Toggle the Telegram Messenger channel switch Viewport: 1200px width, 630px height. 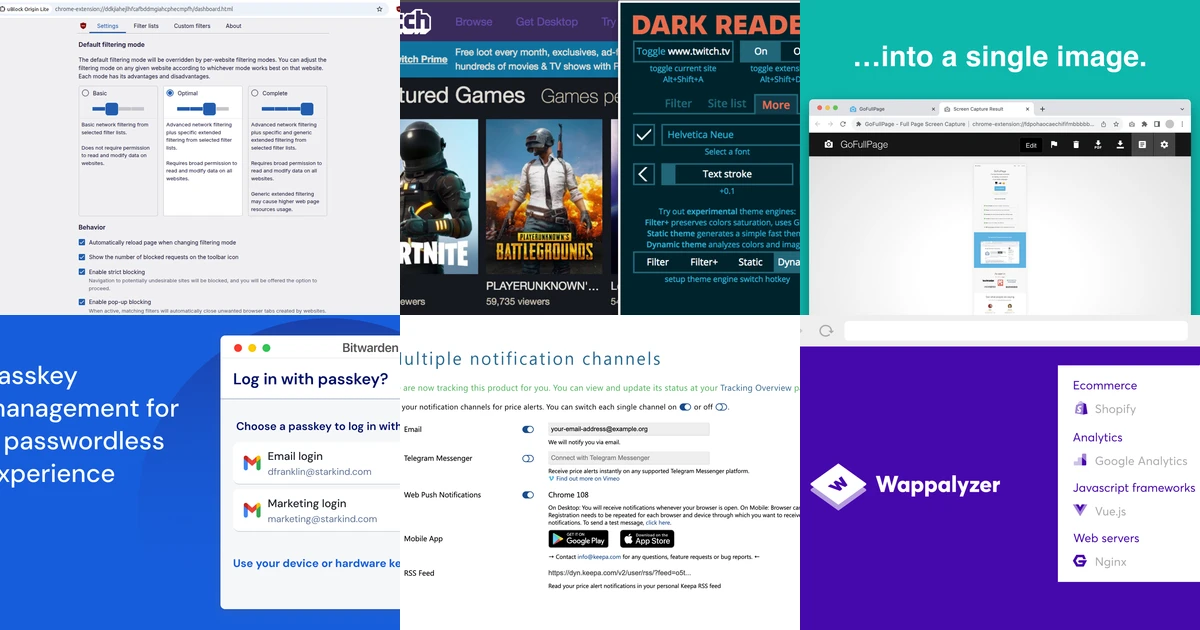pos(528,458)
